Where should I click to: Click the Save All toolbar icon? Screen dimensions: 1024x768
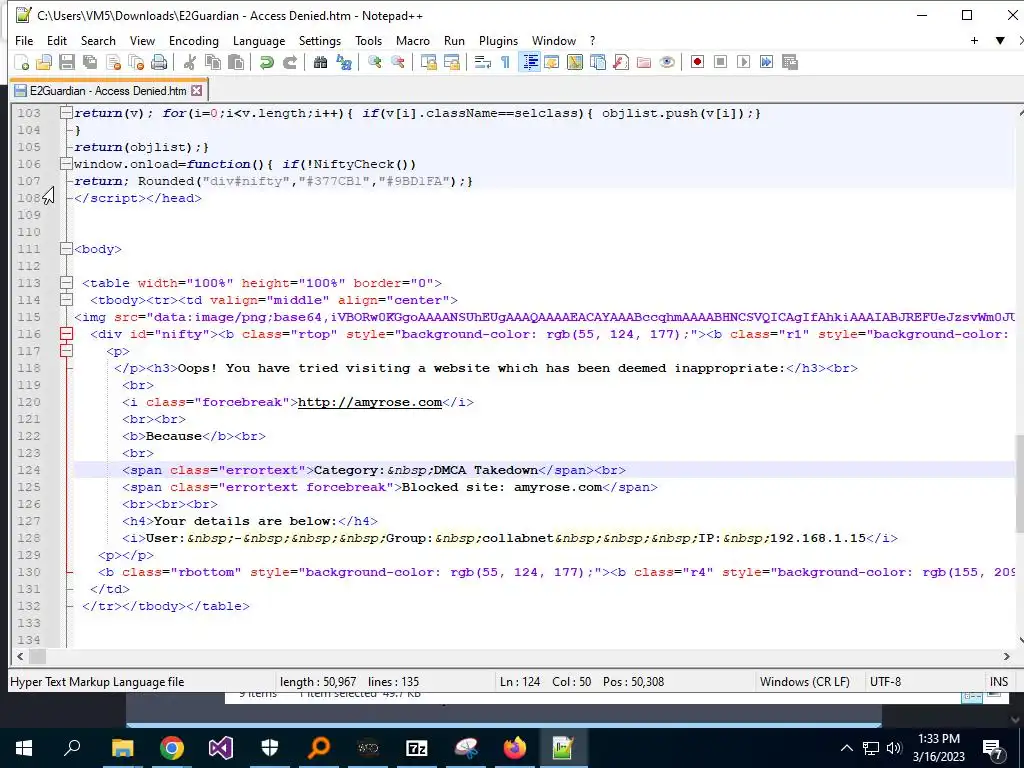tap(89, 62)
